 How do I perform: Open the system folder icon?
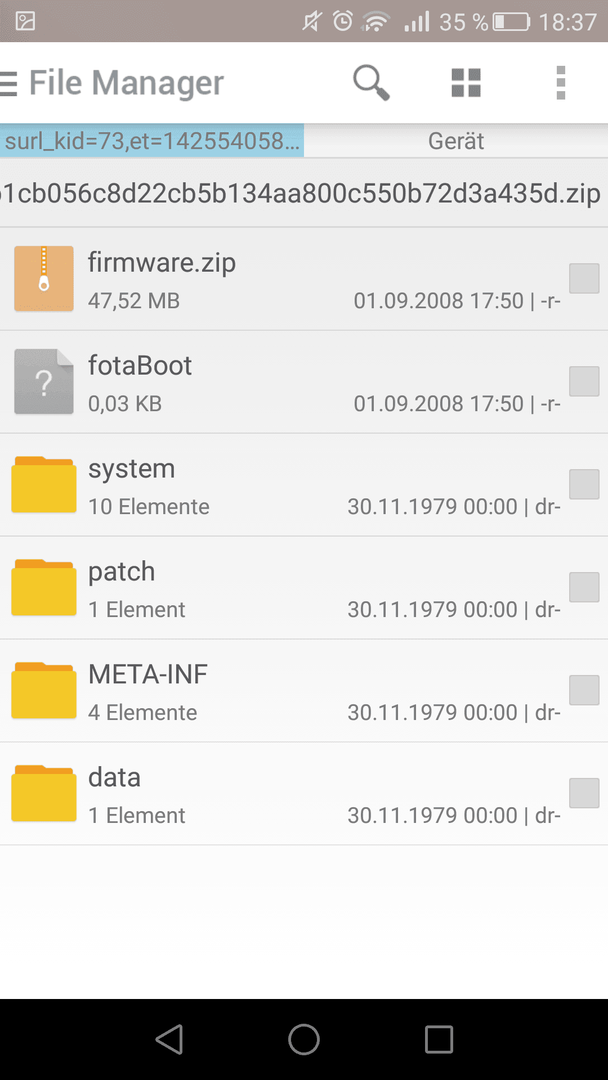44,484
